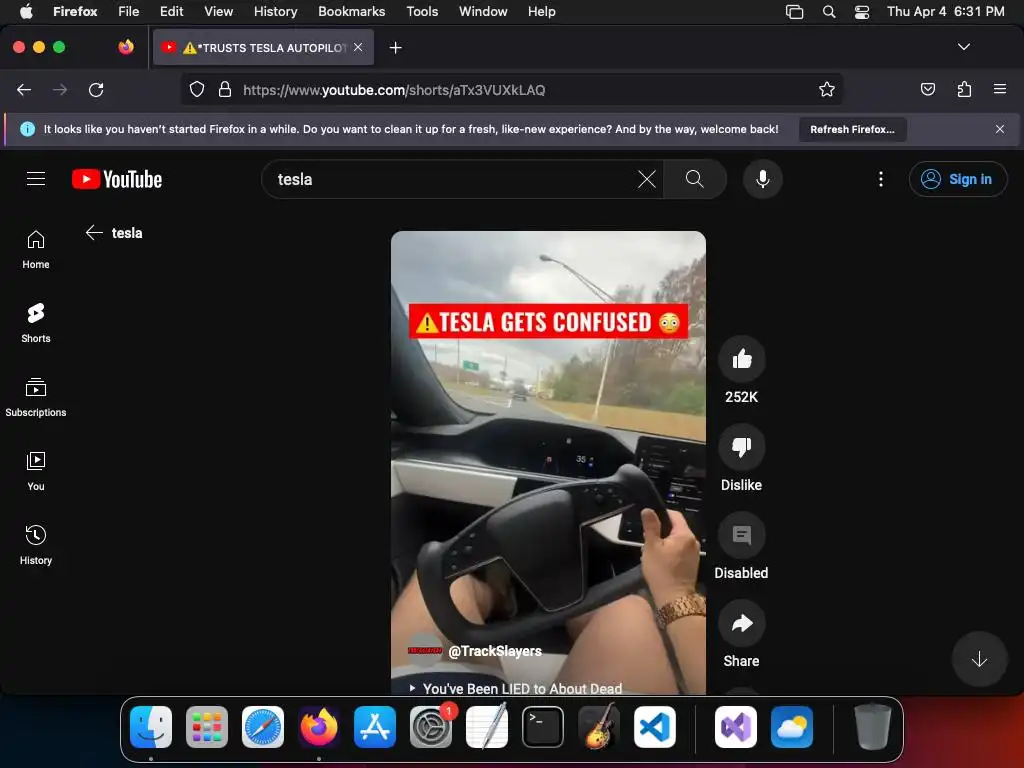
Task: Open Subscriptions in sidebar
Action: click(36, 397)
